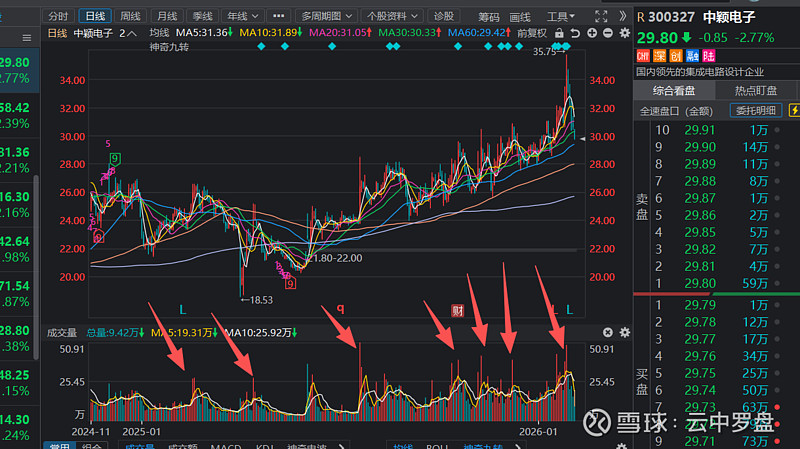Zoom in chart with plus icon
The width and height of the screenshot is (800, 449).
pos(592,33)
